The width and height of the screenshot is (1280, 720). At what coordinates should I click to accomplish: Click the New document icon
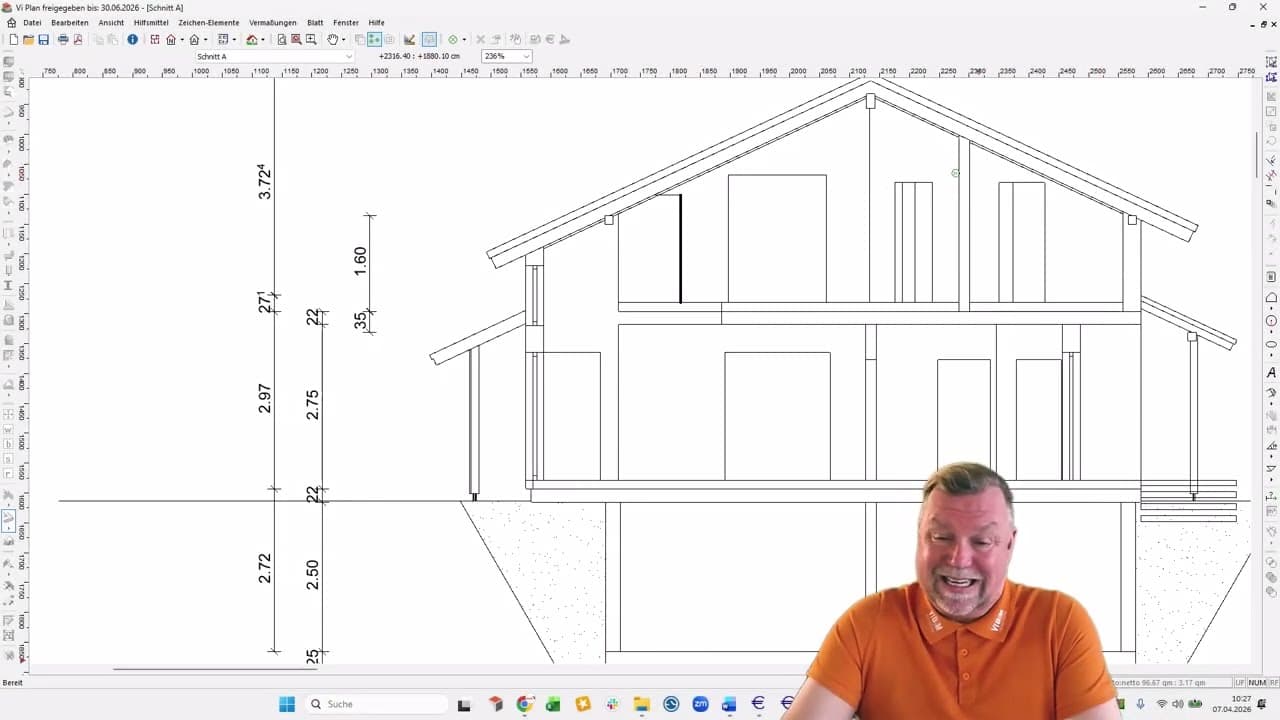click(x=13, y=40)
